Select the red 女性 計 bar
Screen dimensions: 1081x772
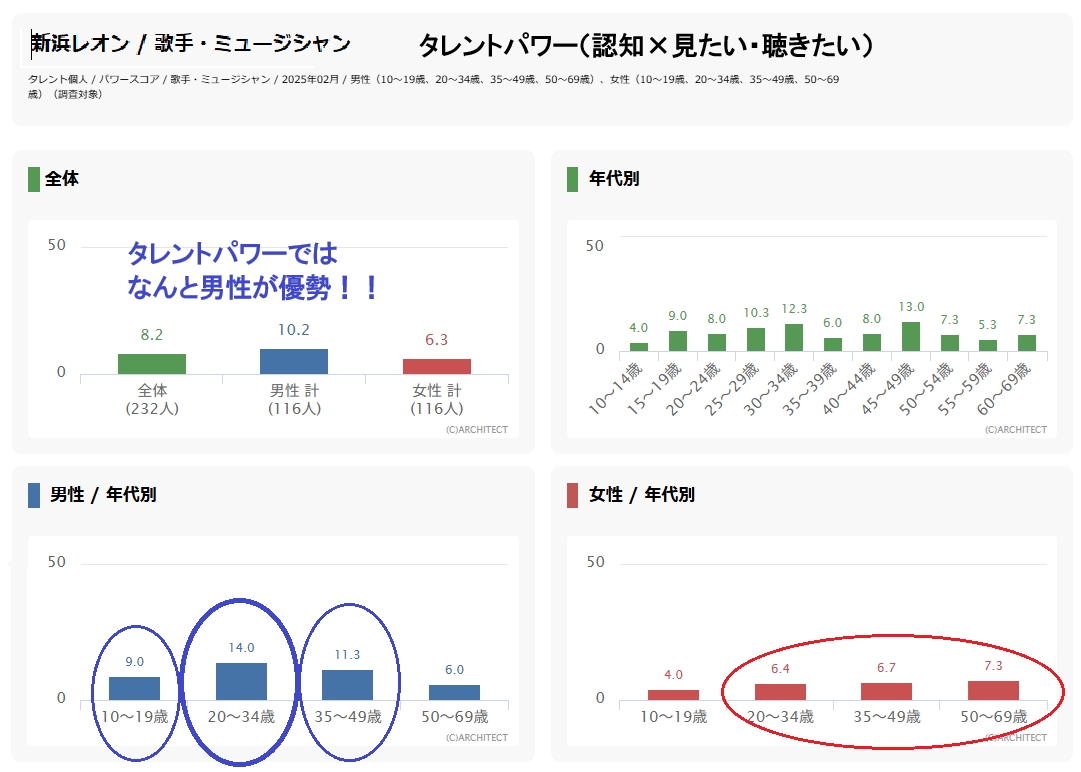click(x=436, y=366)
